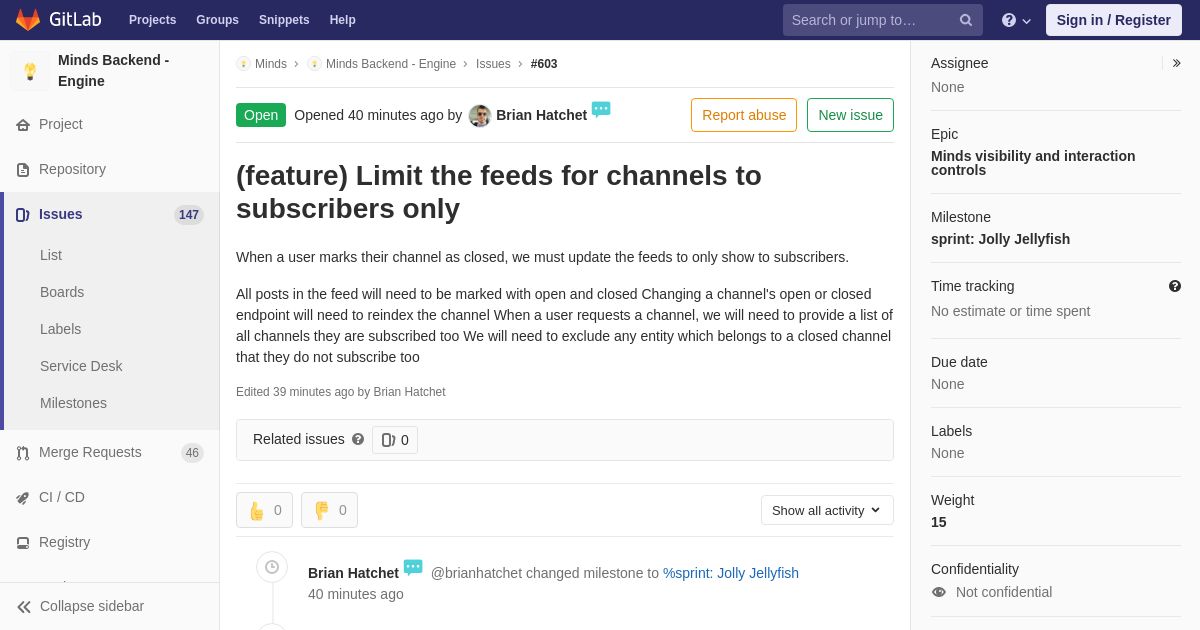The width and height of the screenshot is (1200, 630).
Task: Open Snippets in the top navbar
Action: coord(284,20)
